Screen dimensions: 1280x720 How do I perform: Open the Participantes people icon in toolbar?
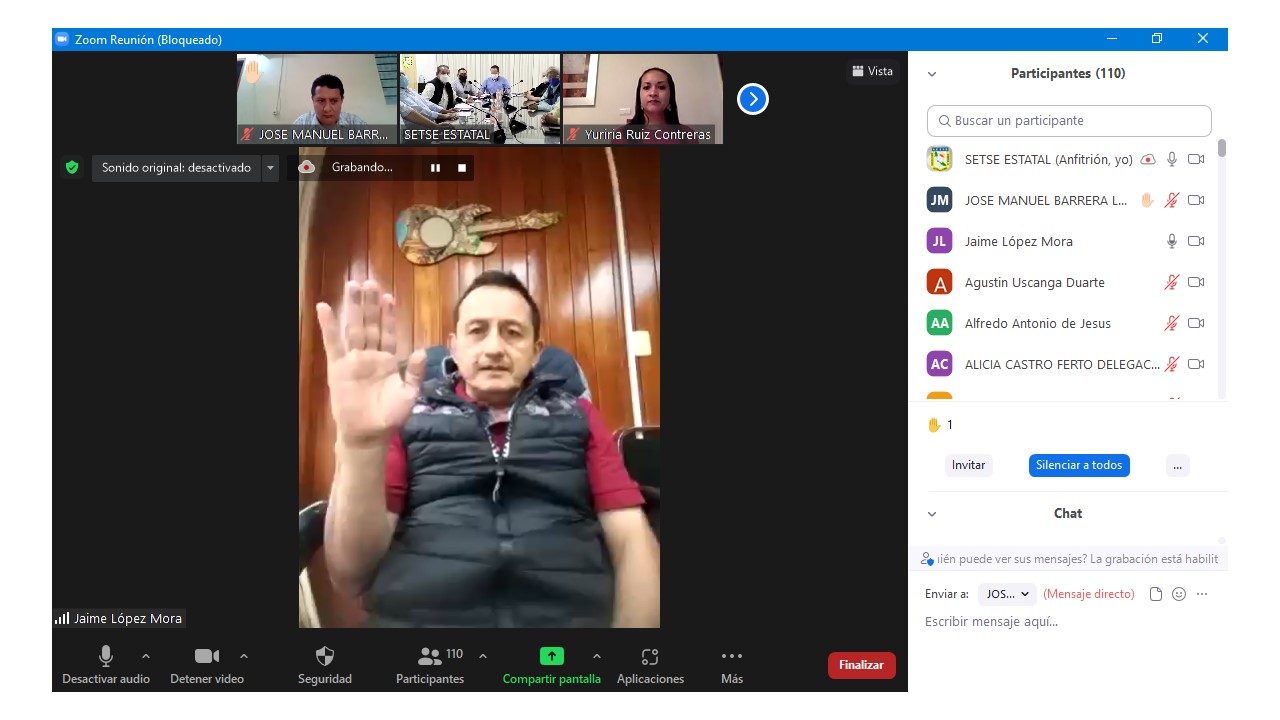tap(430, 656)
